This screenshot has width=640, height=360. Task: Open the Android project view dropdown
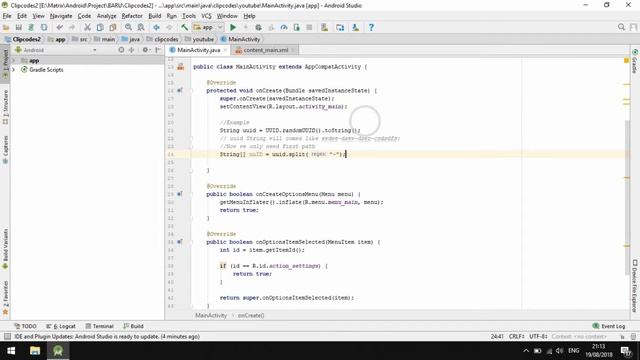point(56,50)
